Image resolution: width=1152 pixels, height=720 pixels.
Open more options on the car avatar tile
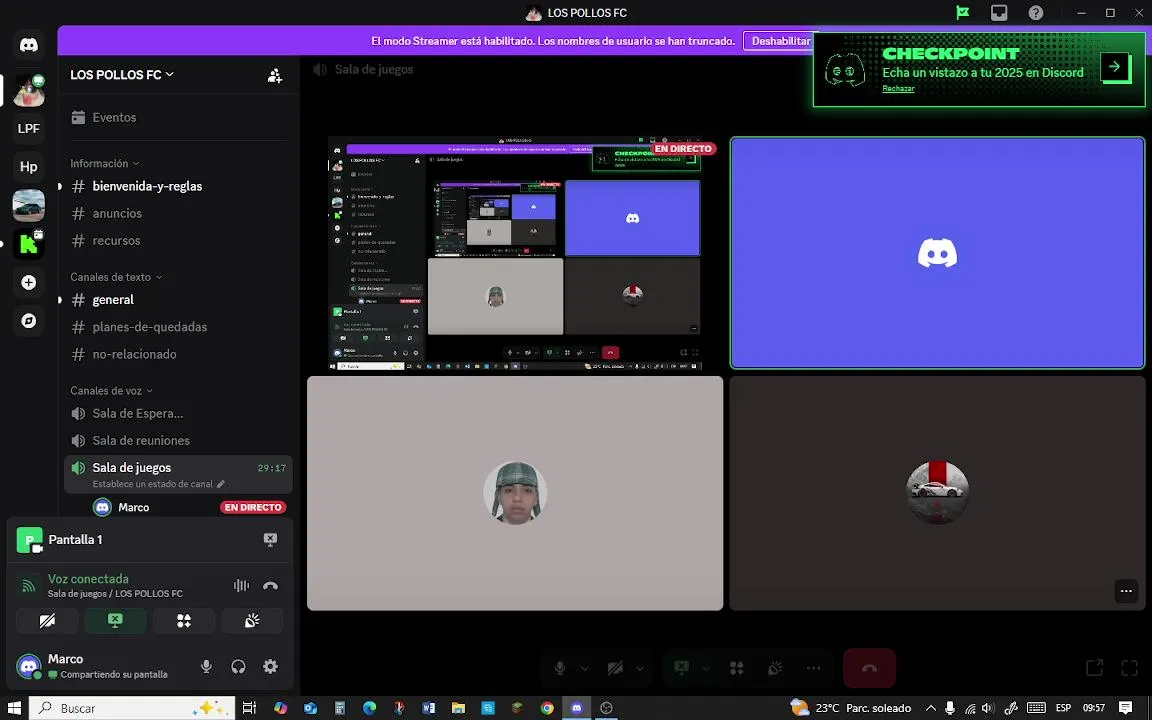[1126, 591]
